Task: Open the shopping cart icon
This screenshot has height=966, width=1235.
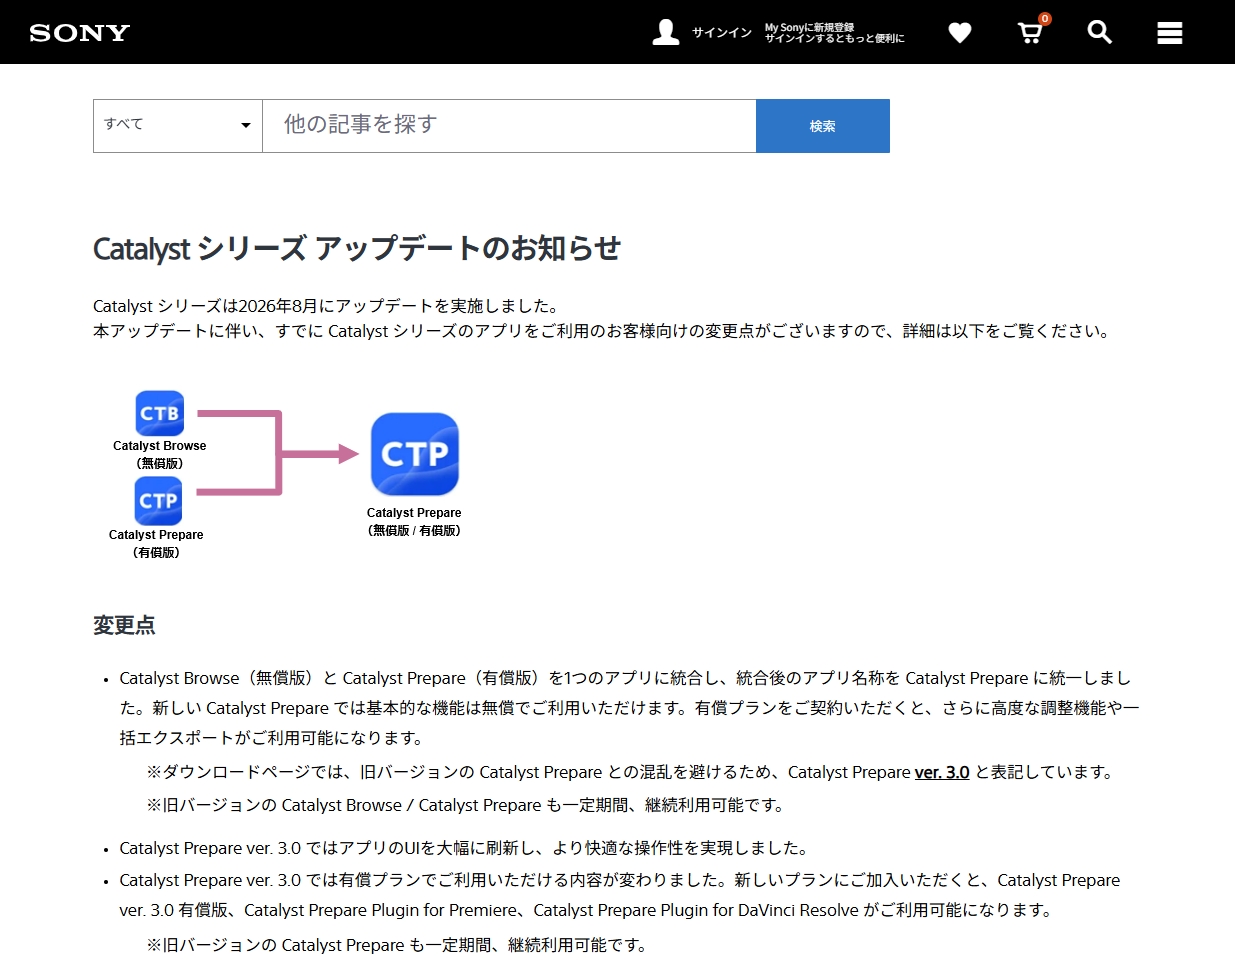Action: click(x=1030, y=33)
